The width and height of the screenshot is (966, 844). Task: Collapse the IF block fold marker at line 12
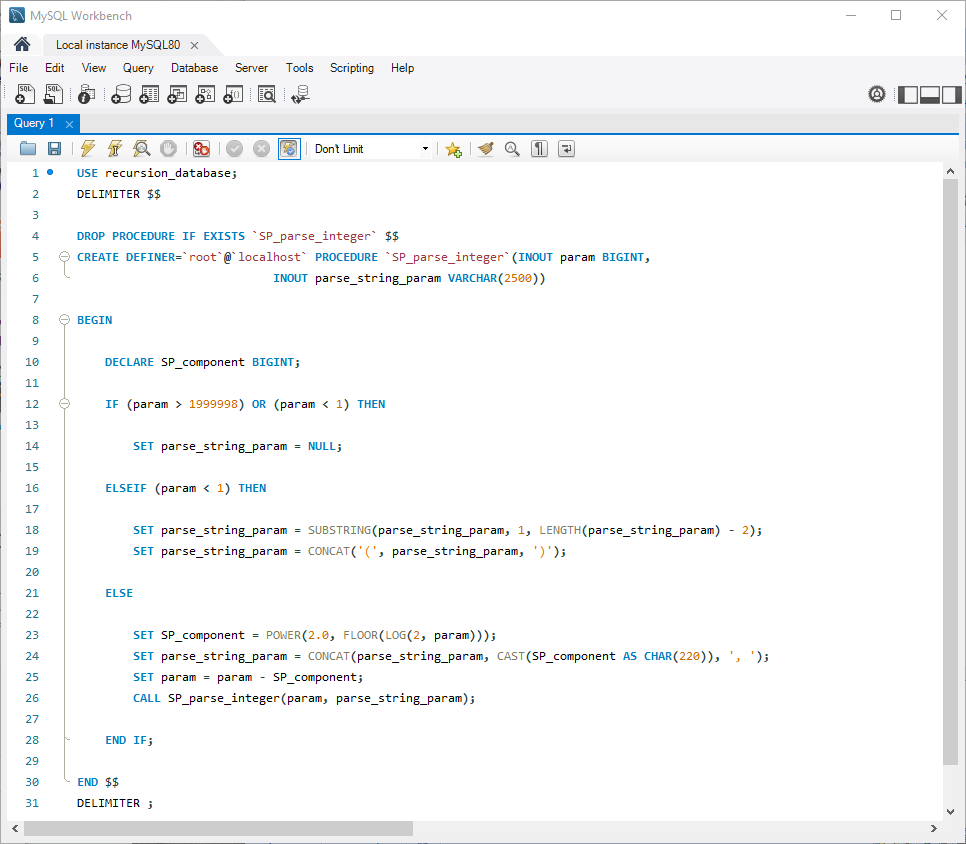pyautogui.click(x=64, y=404)
